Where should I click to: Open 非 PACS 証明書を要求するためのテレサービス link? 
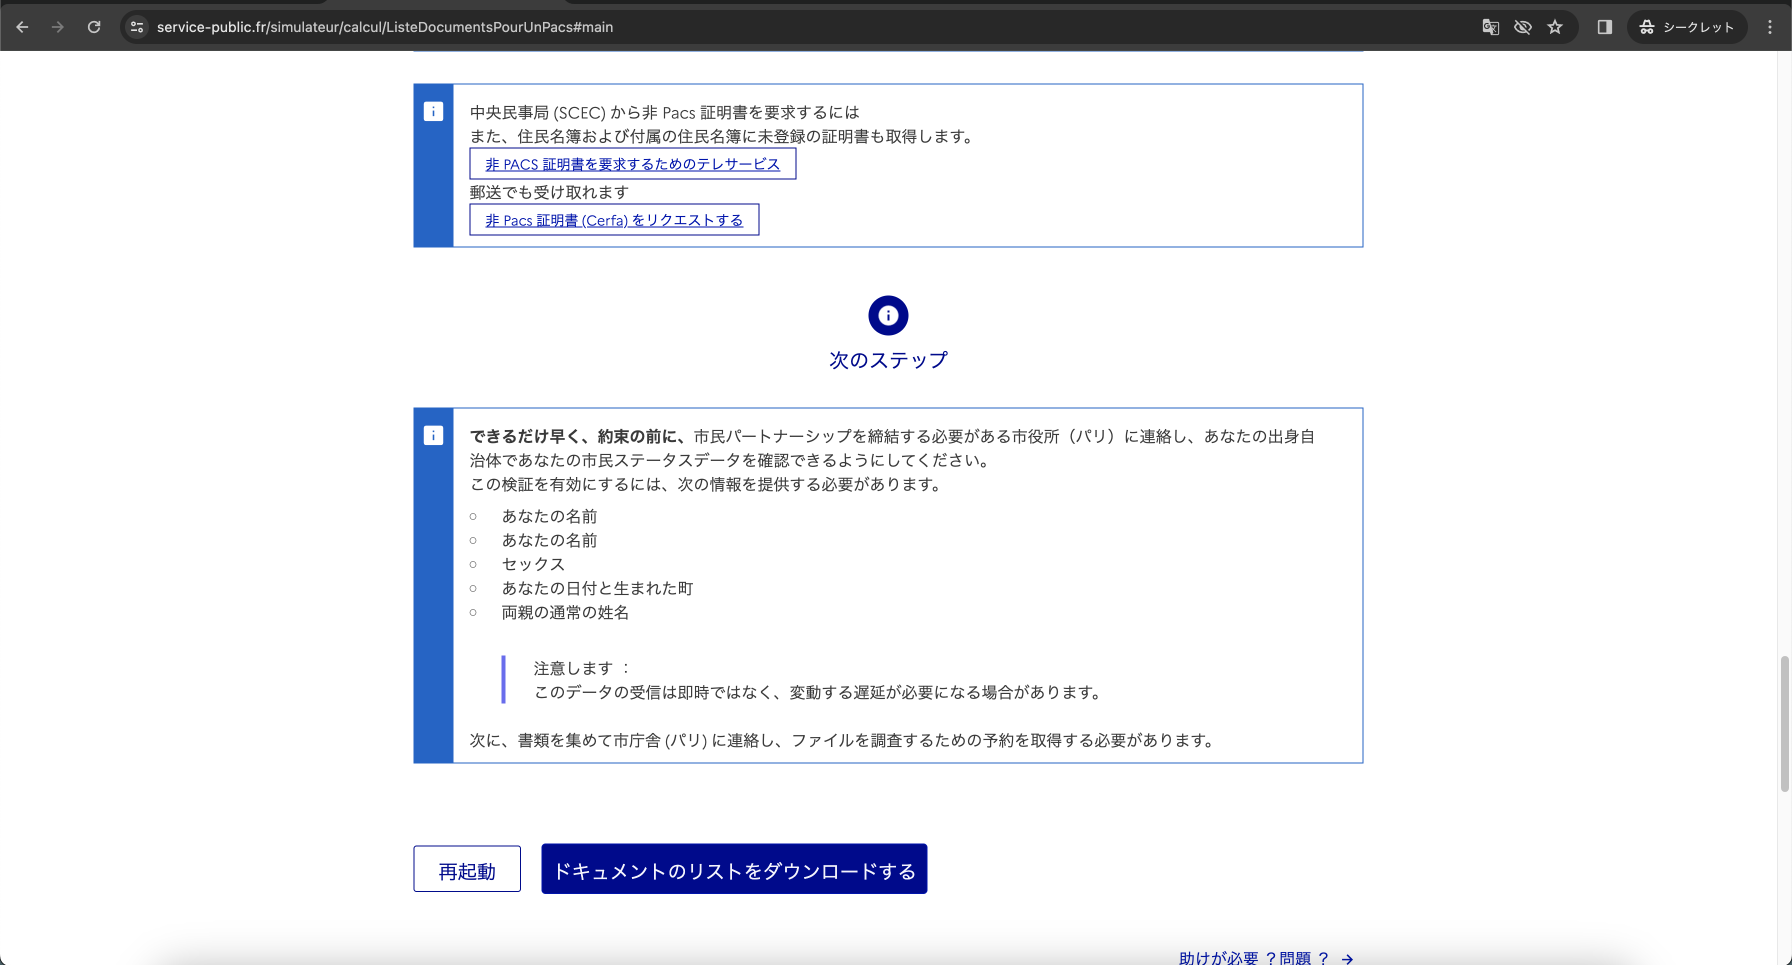[x=633, y=164]
